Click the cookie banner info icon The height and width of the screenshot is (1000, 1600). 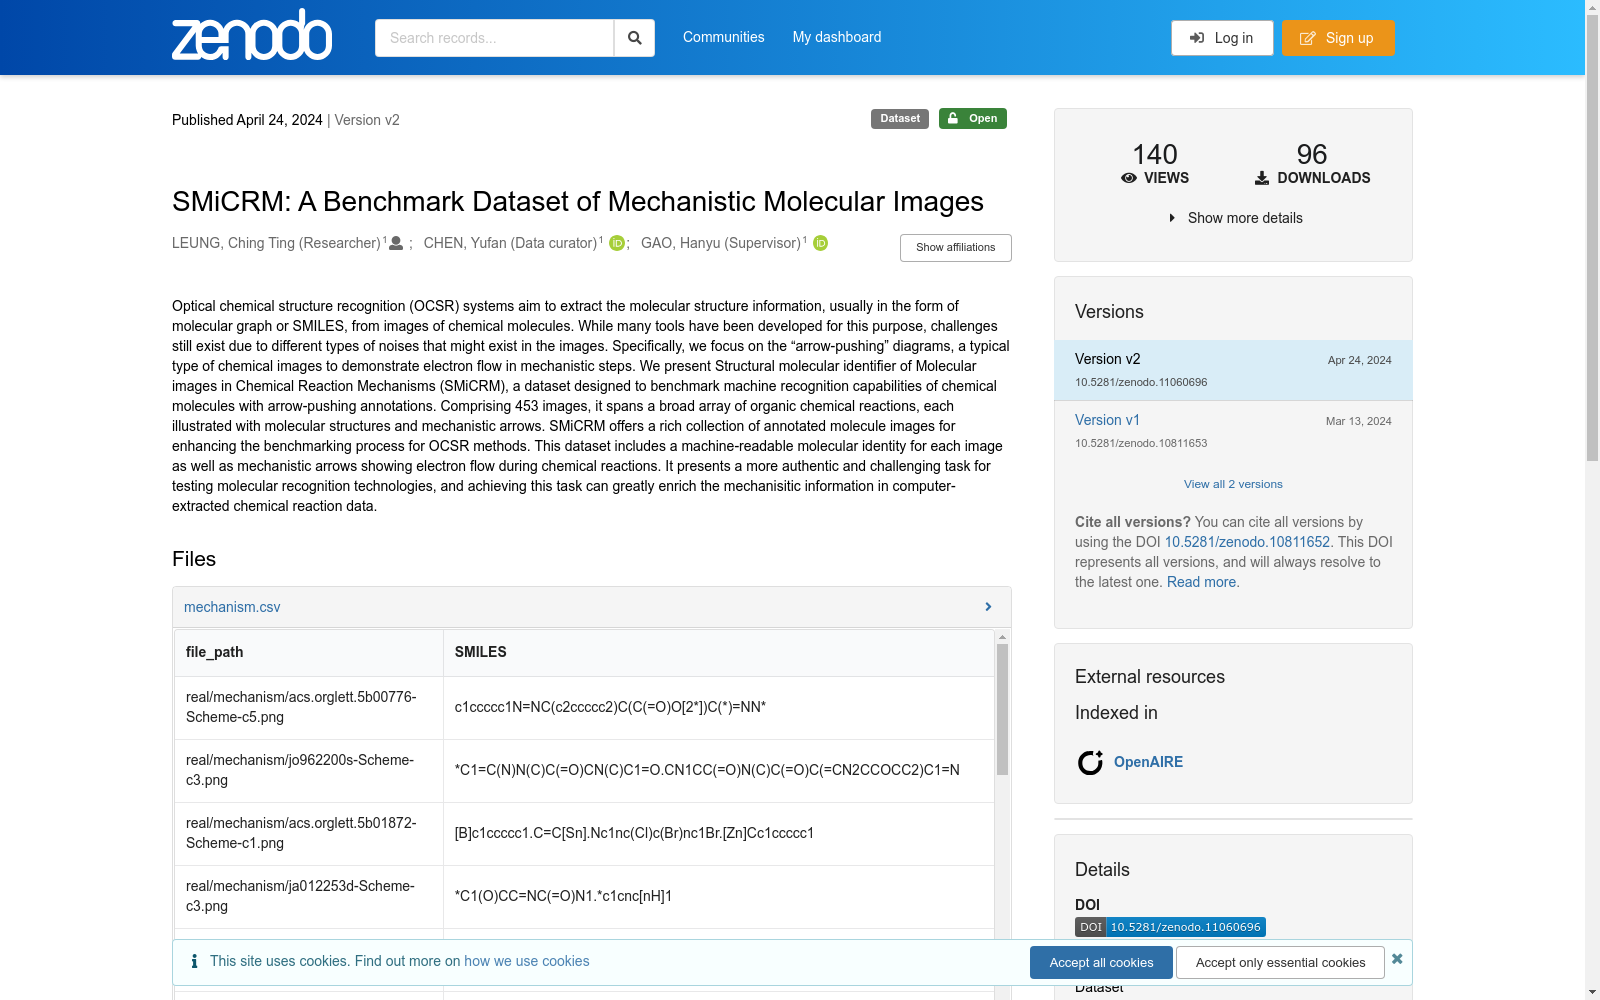click(x=194, y=961)
